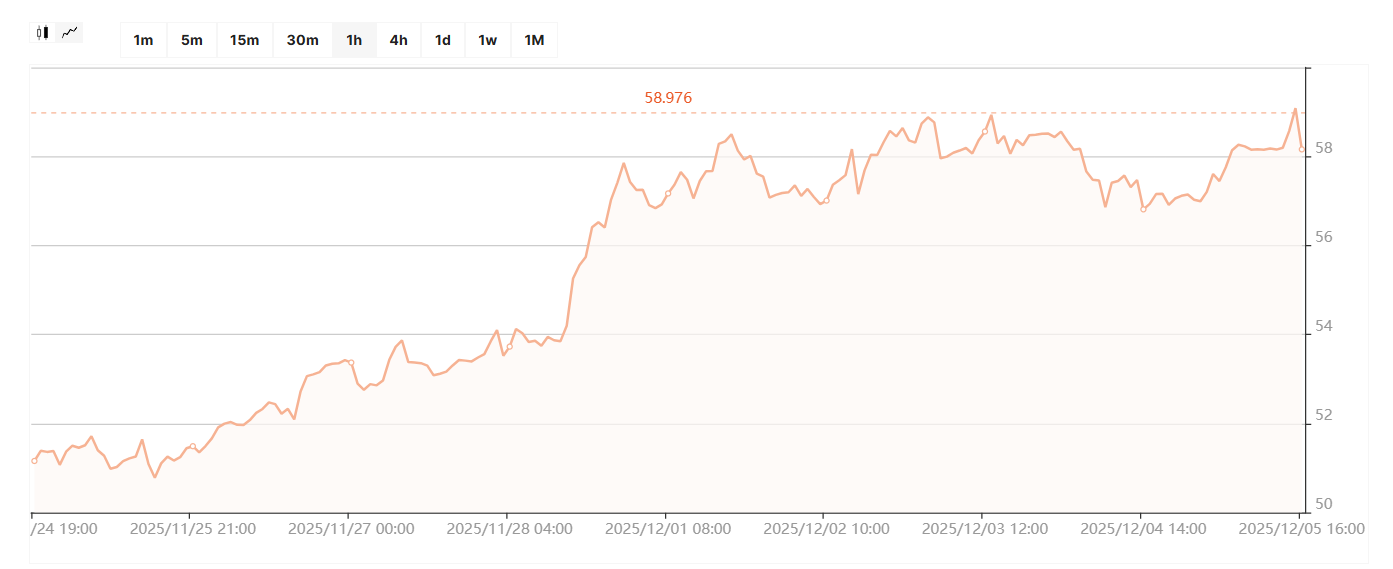Click the active 1h interval button
Image resolution: width=1393 pixels, height=569 pixels.
(354, 40)
